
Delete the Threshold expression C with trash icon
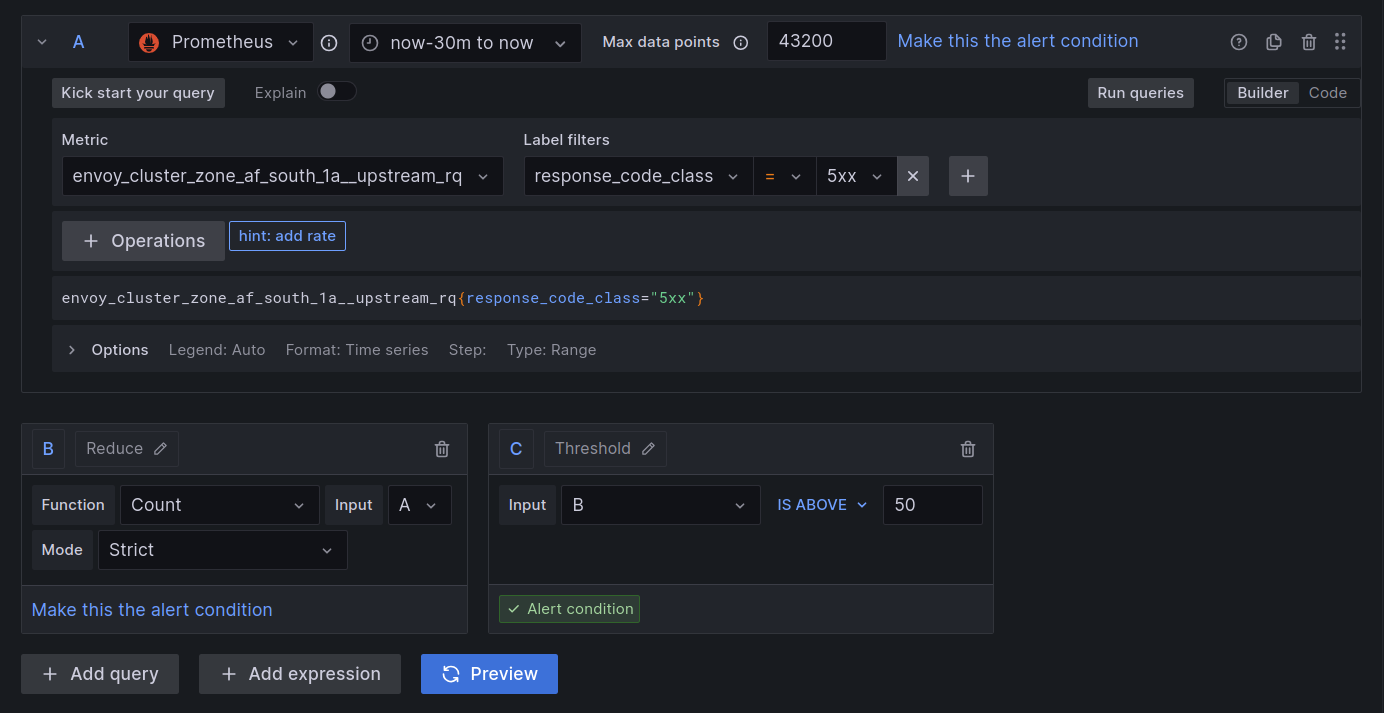(967, 449)
